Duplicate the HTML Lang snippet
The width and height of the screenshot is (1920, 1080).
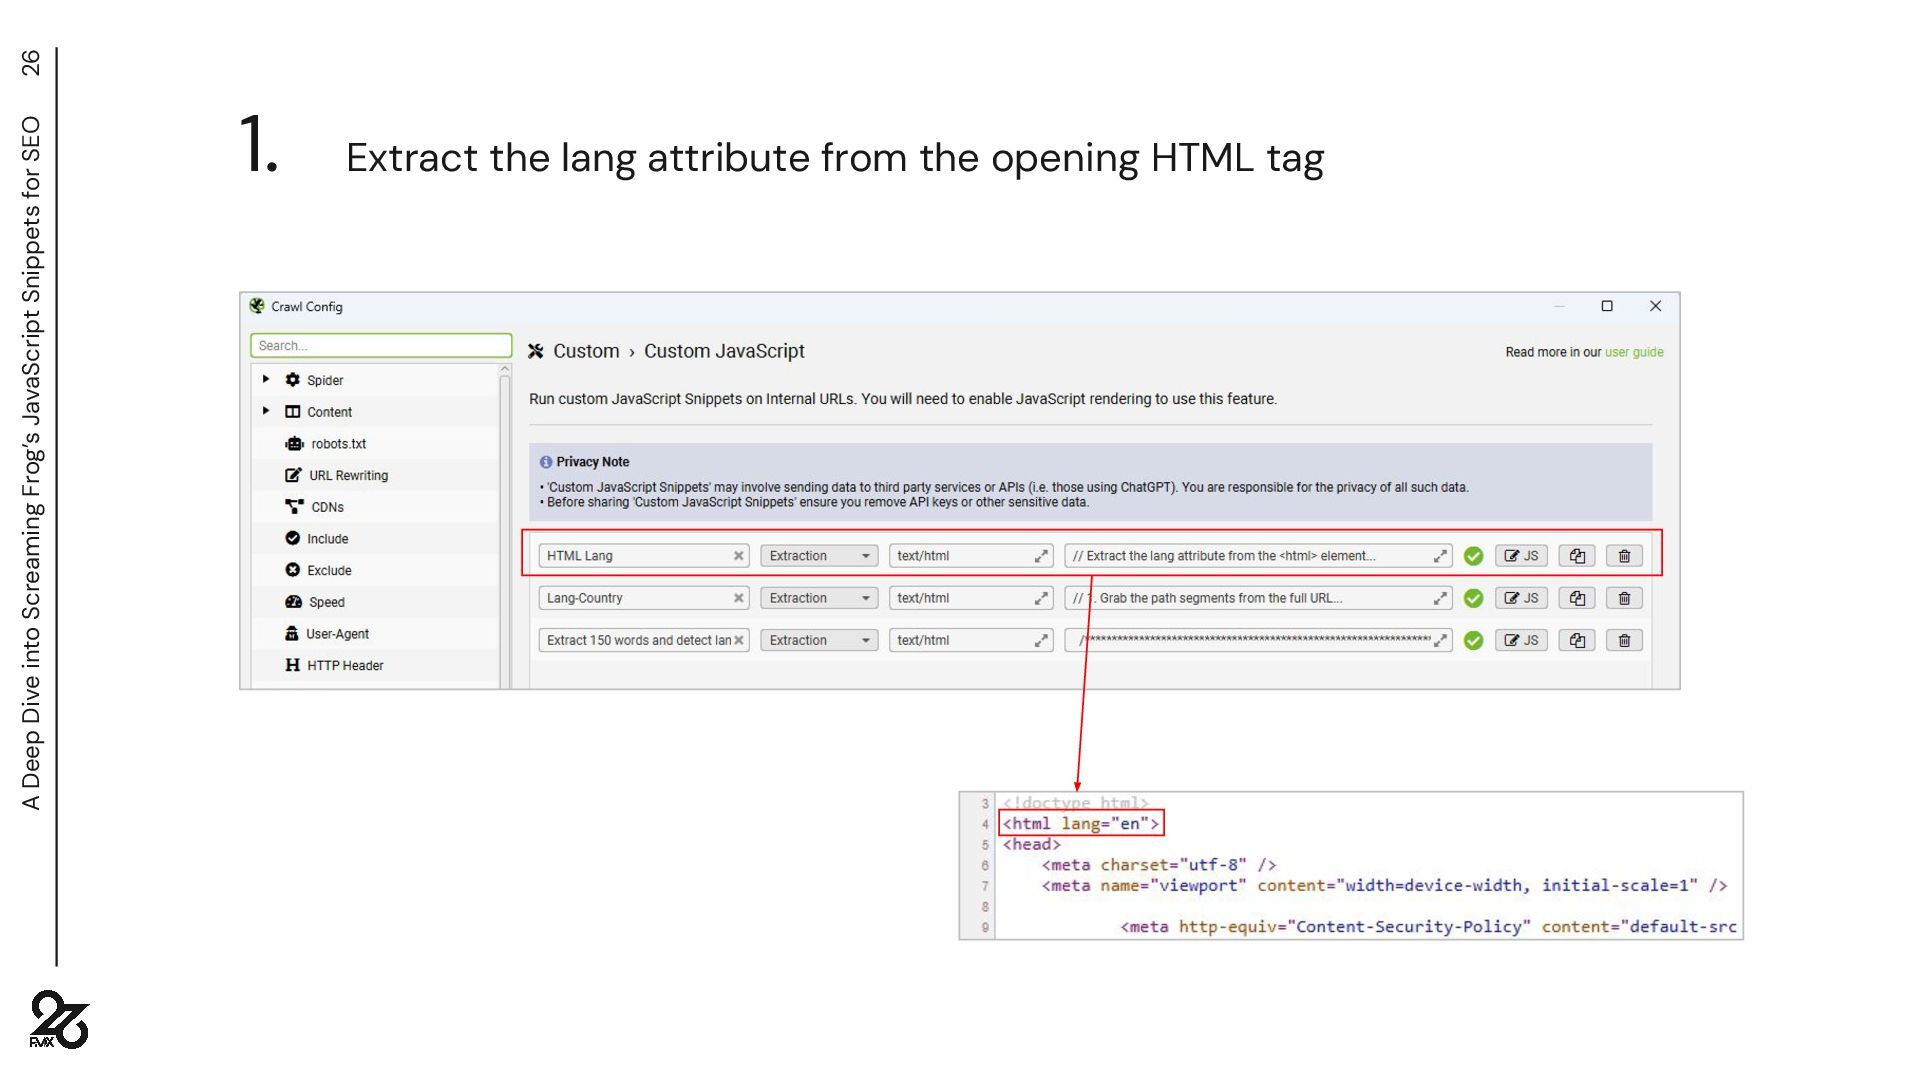(1577, 556)
